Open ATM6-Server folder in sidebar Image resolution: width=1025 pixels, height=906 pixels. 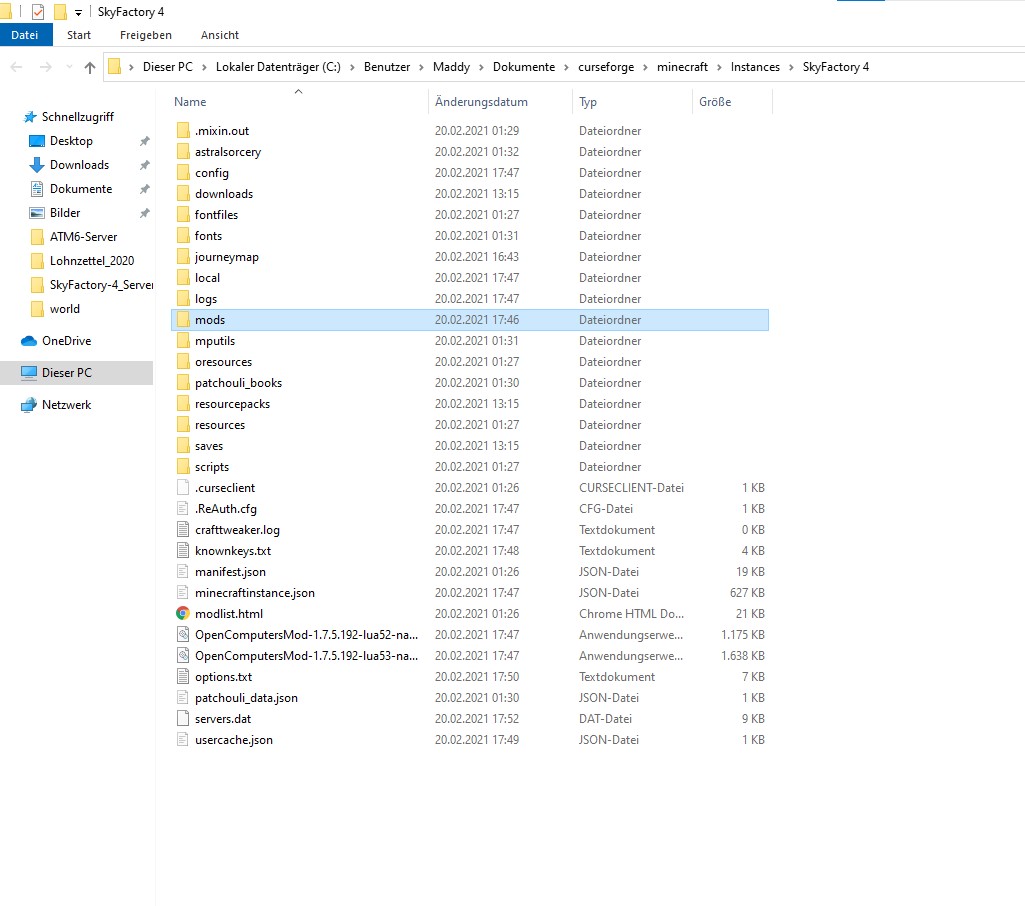click(x=83, y=237)
